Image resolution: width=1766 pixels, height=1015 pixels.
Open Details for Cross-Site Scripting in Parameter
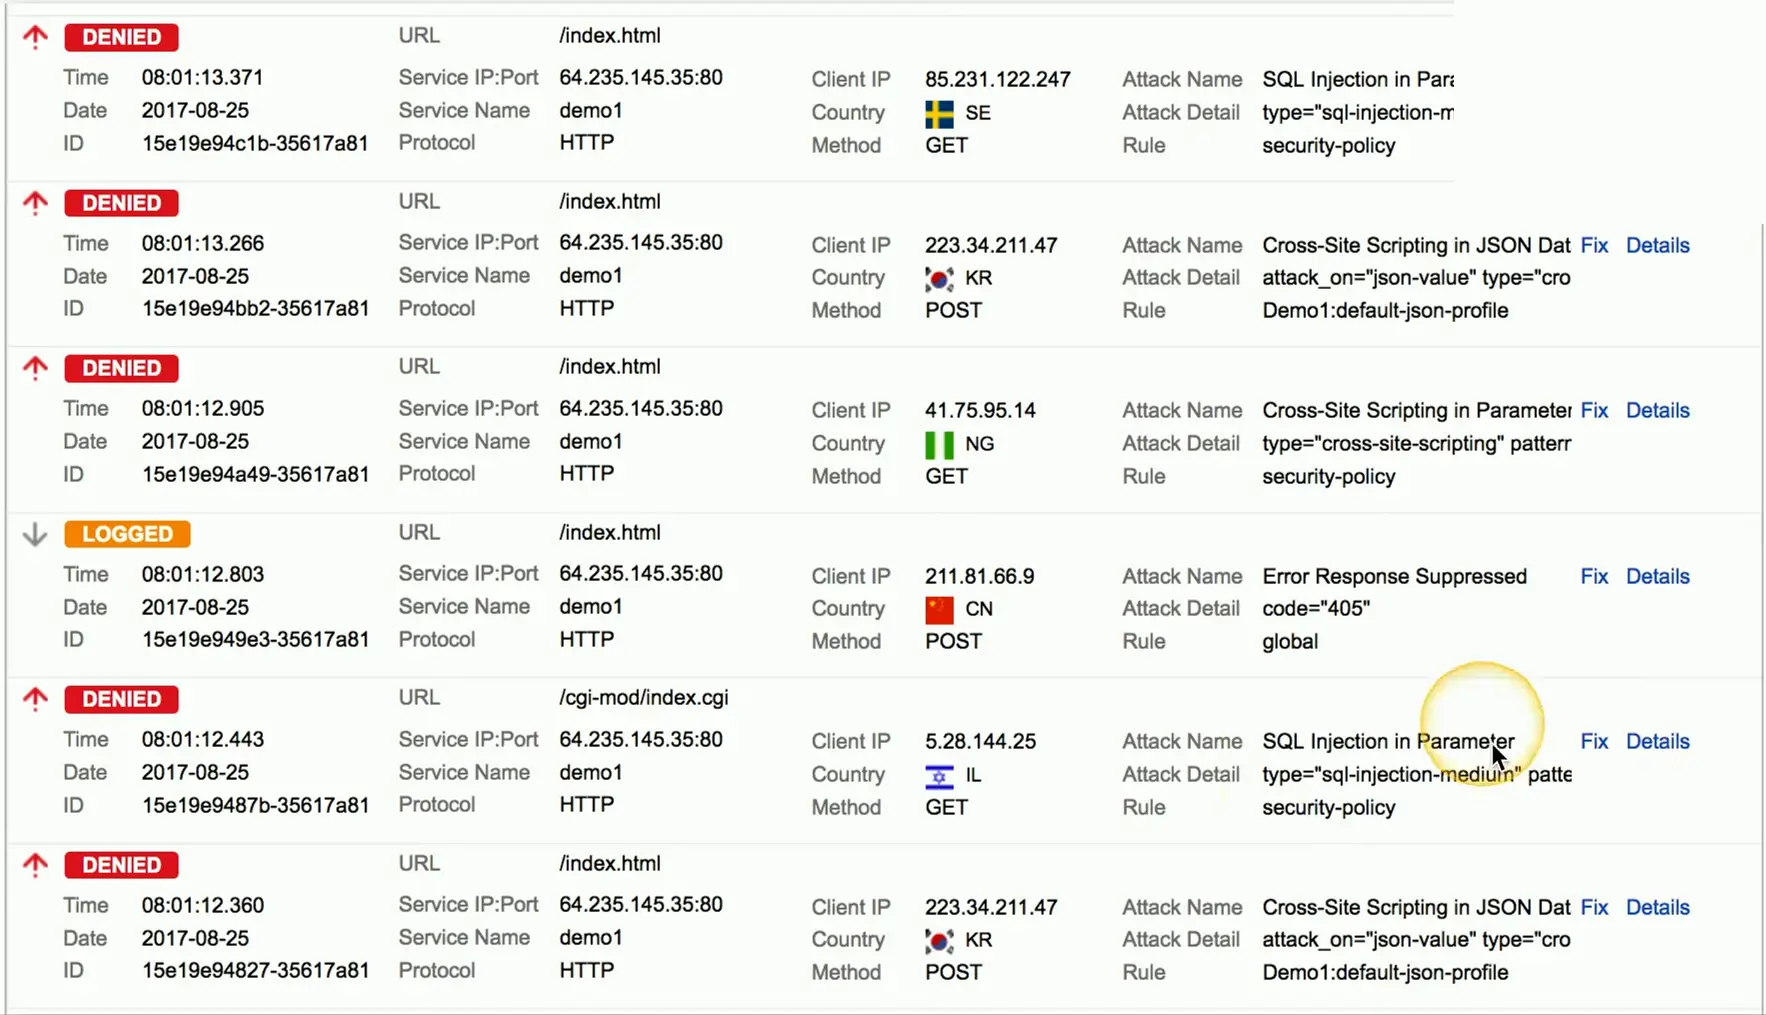(1657, 410)
